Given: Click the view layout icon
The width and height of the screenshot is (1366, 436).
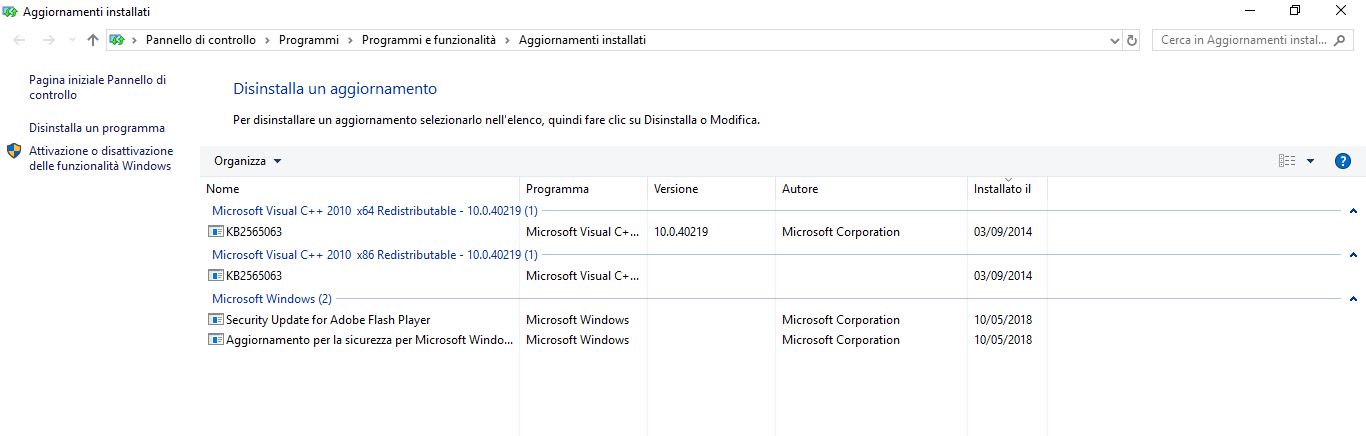Looking at the screenshot, I should 1287,161.
